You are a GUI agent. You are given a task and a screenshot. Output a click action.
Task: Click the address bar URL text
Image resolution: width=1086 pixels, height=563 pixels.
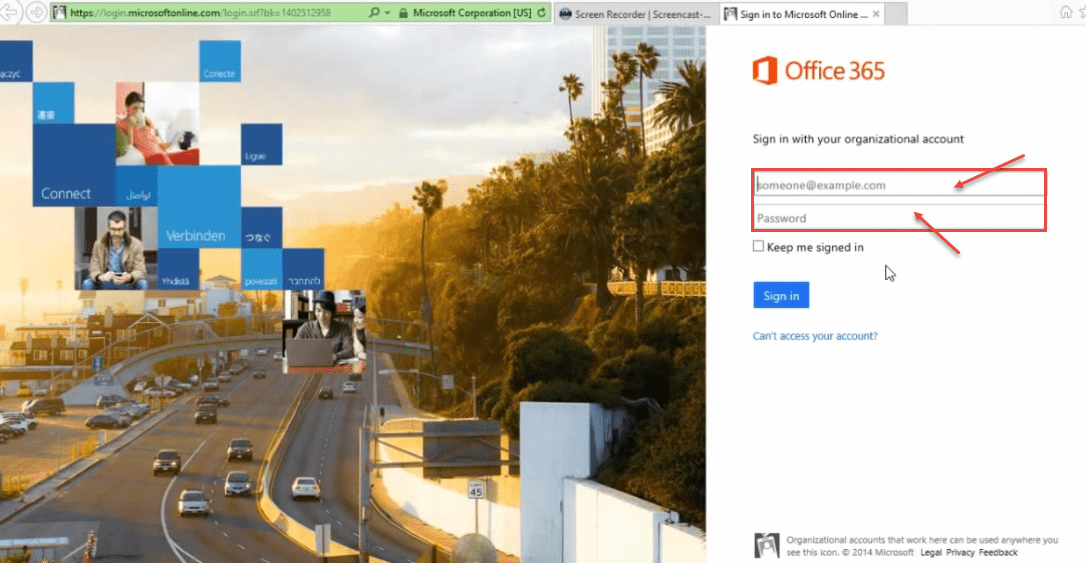click(x=200, y=12)
